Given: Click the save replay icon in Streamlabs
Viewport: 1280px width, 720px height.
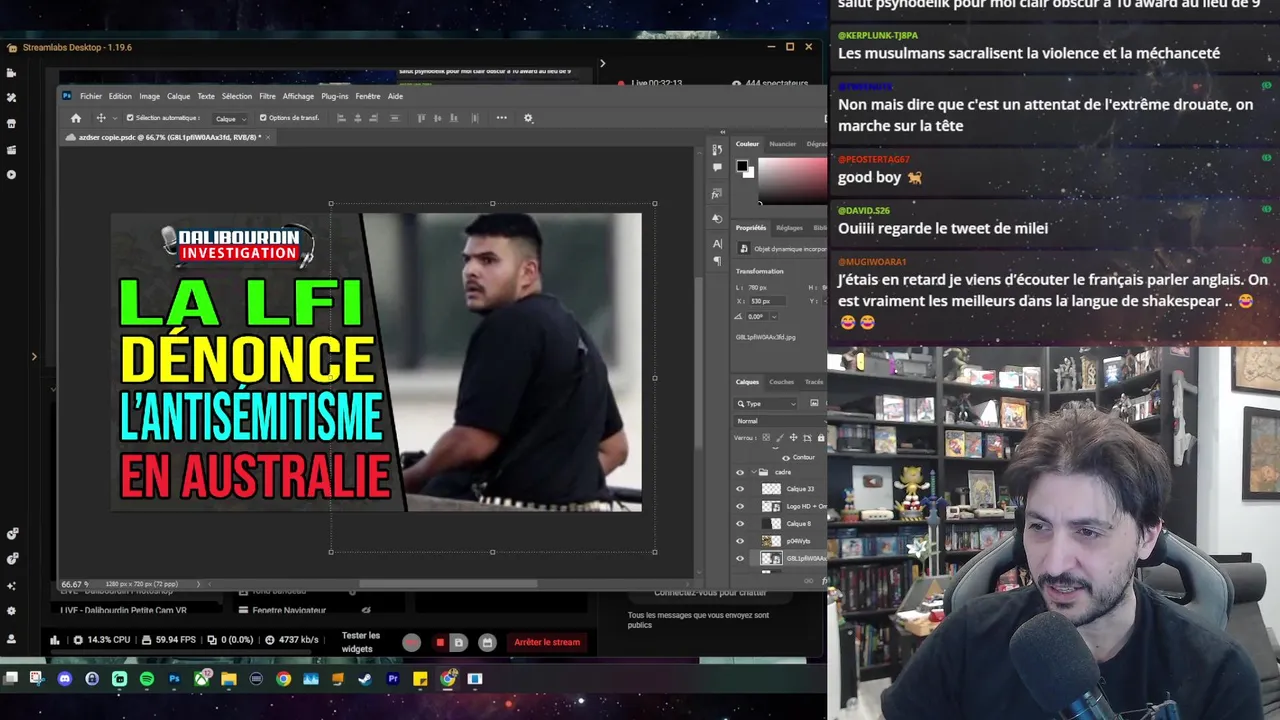Looking at the screenshot, I should (x=458, y=642).
